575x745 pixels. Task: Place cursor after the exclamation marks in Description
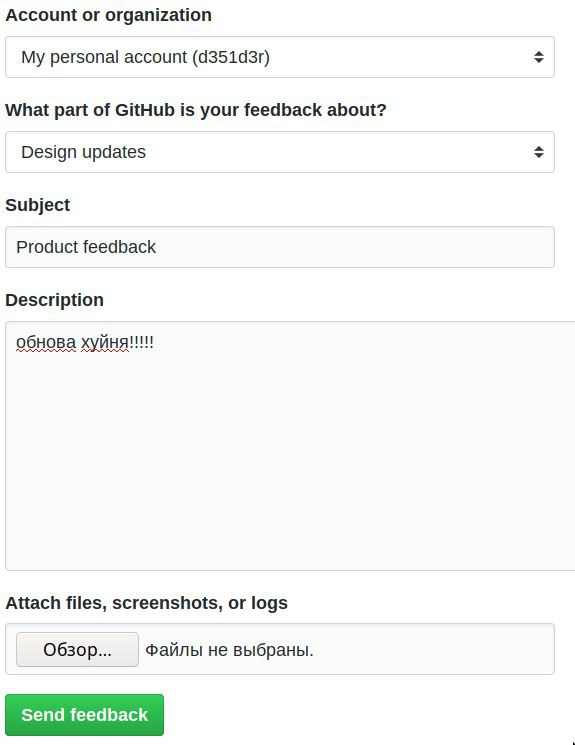coord(155,342)
